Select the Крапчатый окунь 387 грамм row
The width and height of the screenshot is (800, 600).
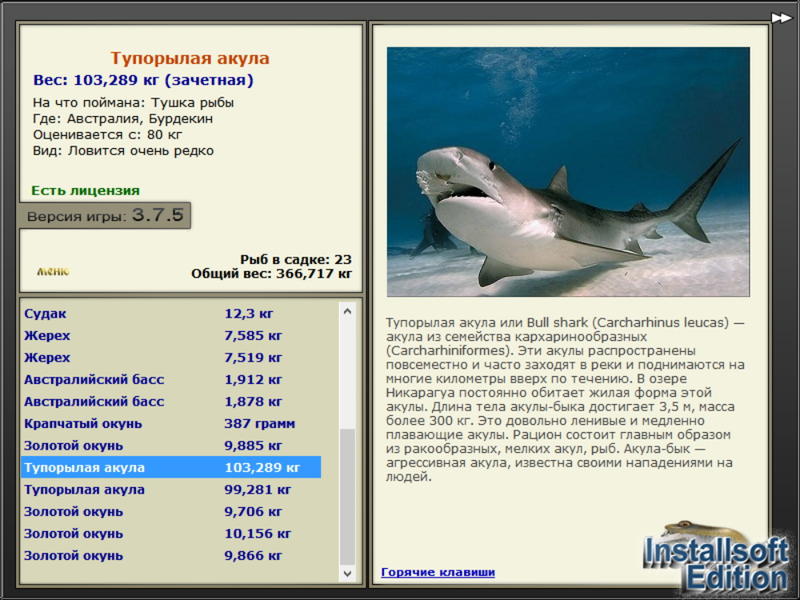coord(171,423)
